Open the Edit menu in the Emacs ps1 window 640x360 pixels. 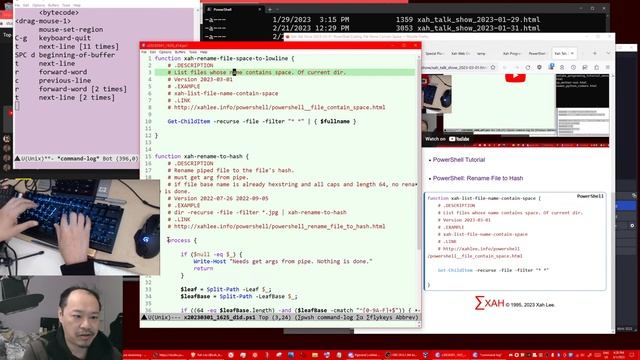(153, 52)
